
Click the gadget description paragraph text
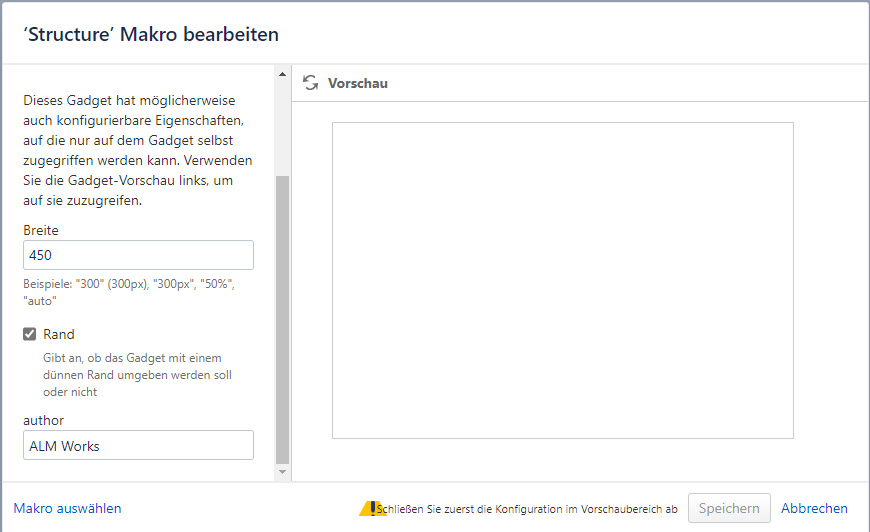click(138, 150)
